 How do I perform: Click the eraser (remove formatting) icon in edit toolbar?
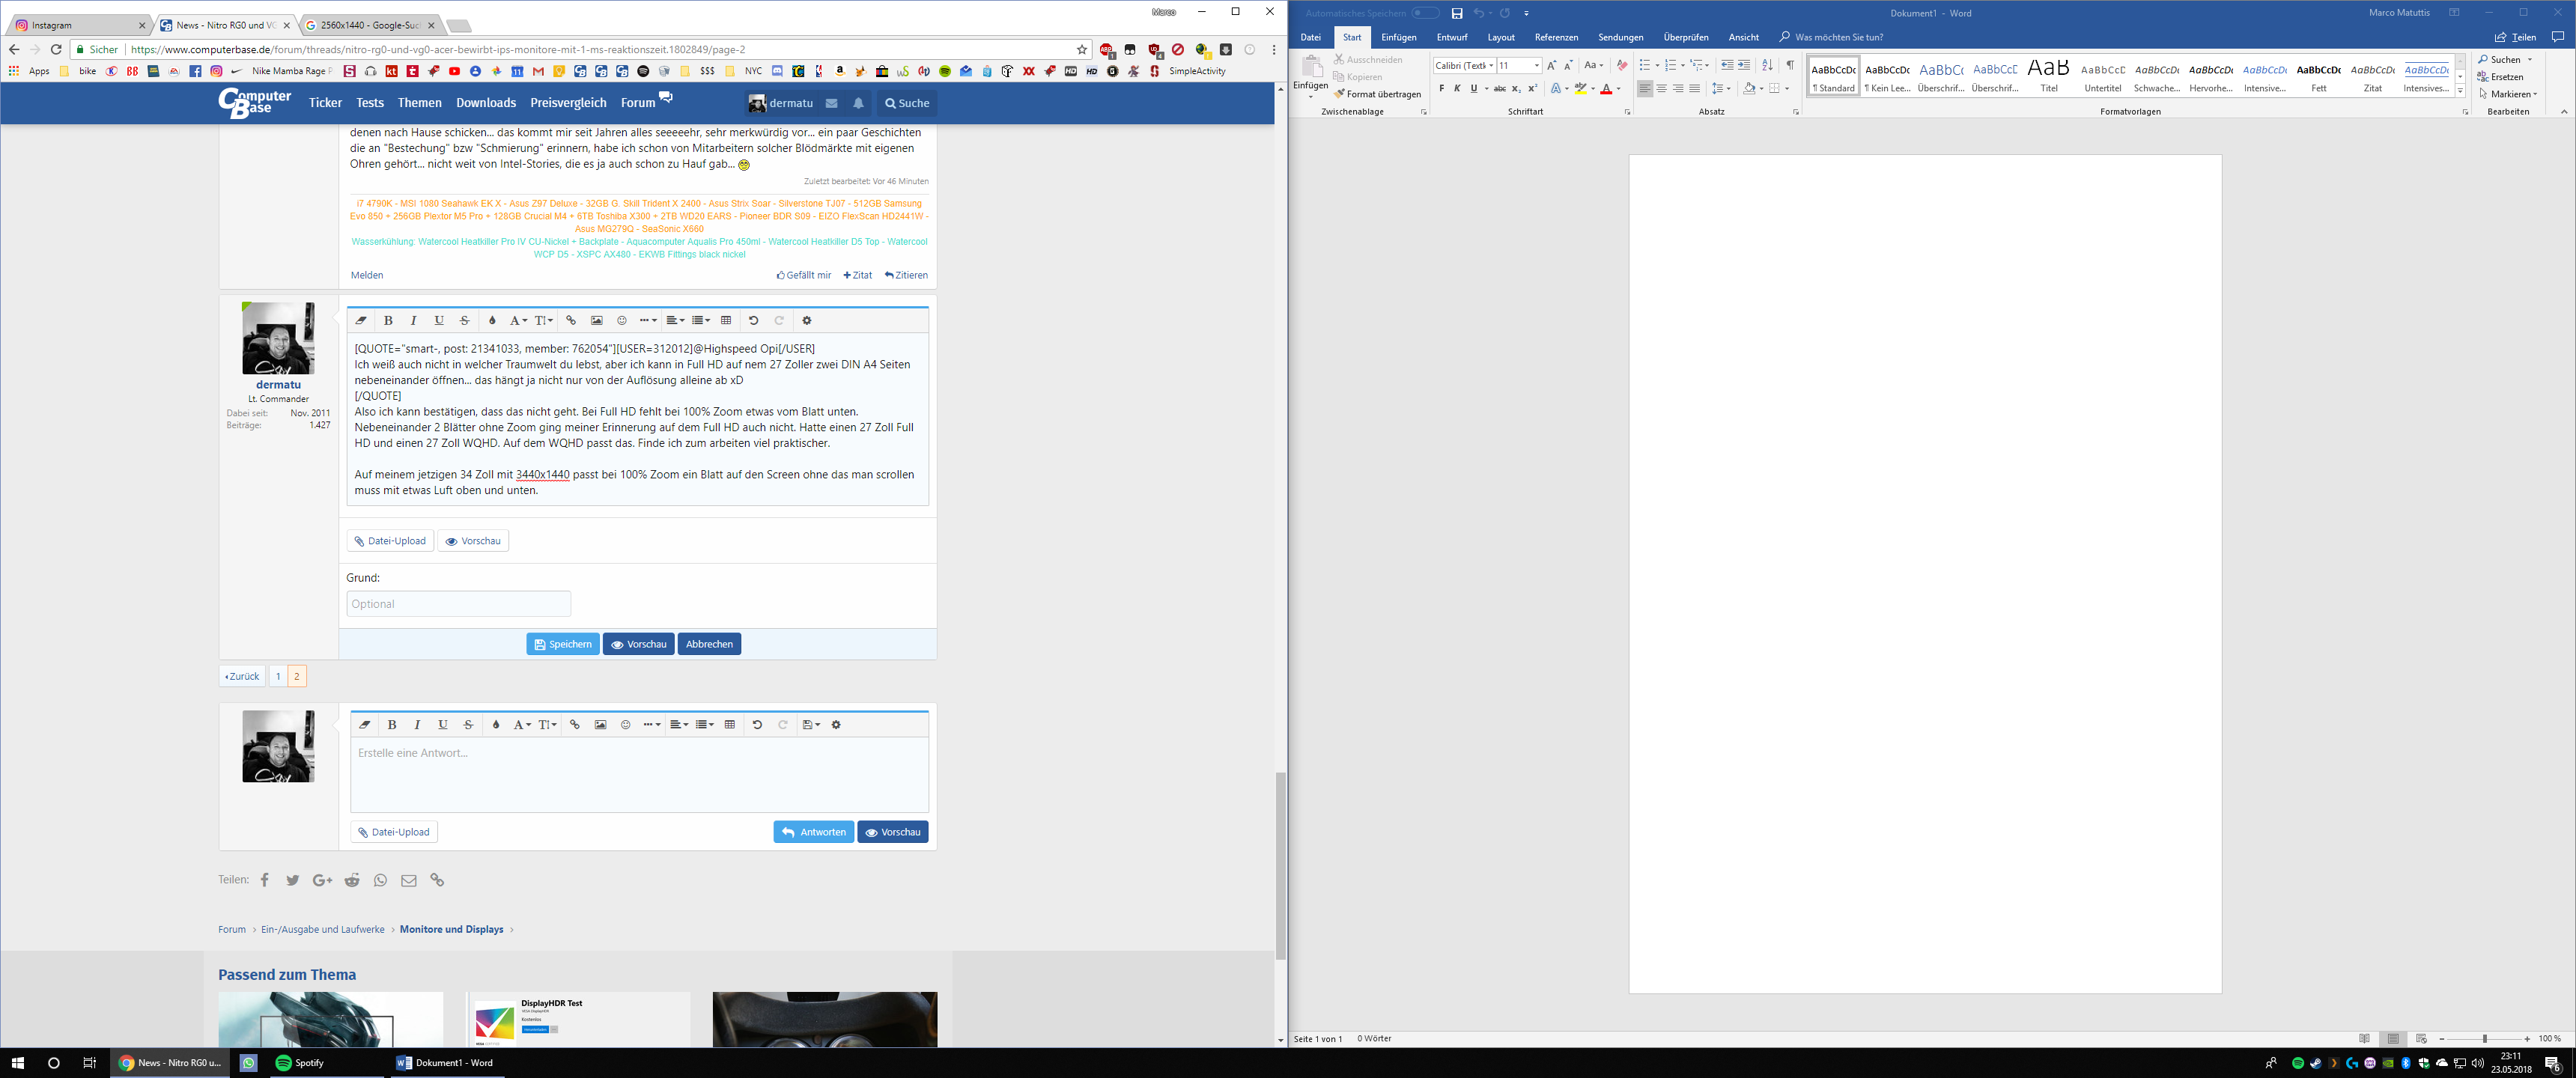point(361,321)
